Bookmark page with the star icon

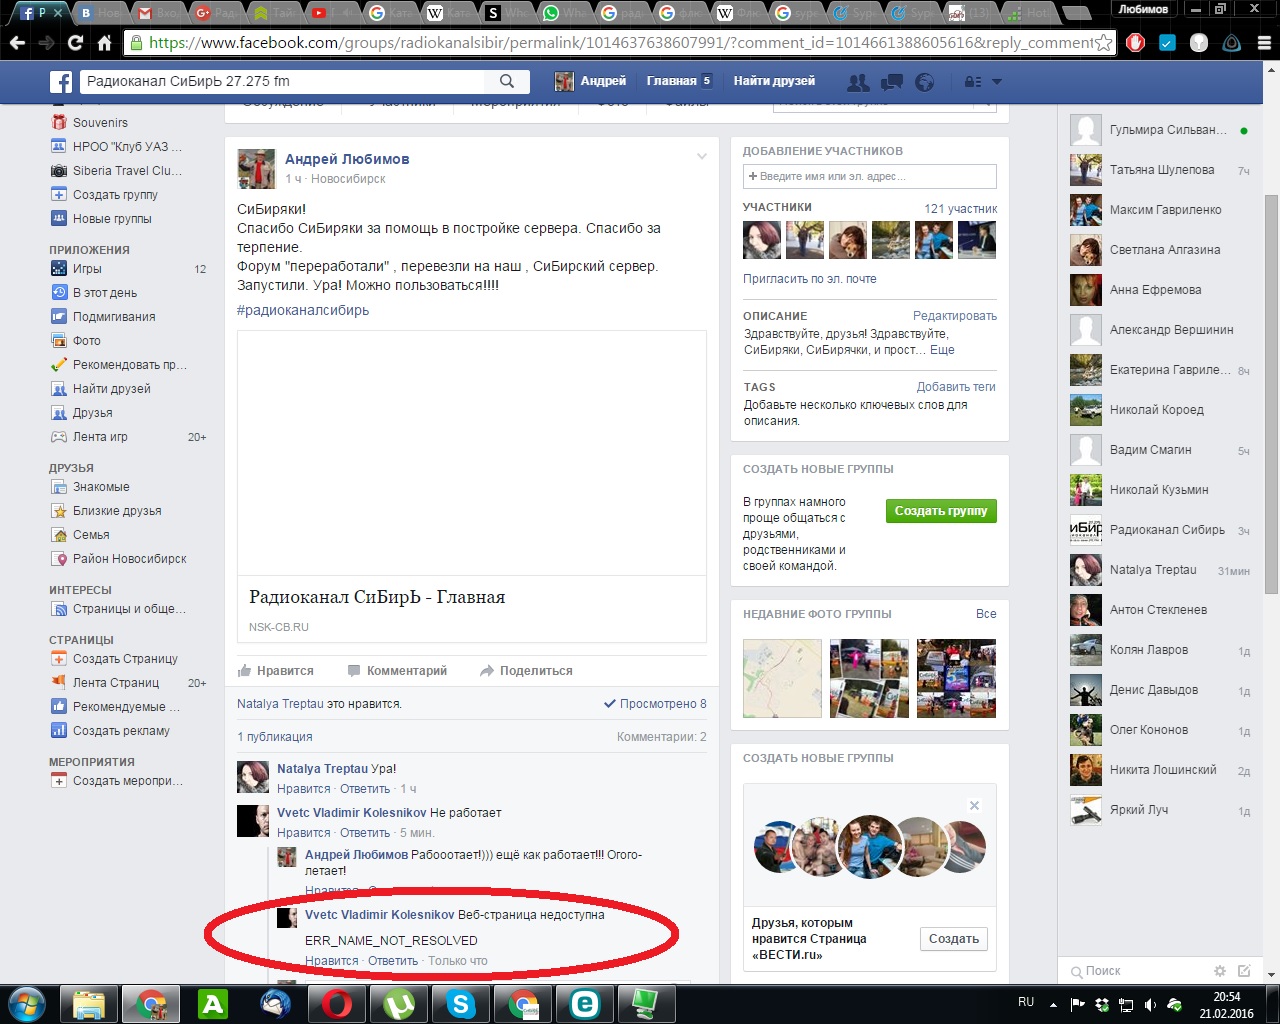coord(1103,43)
